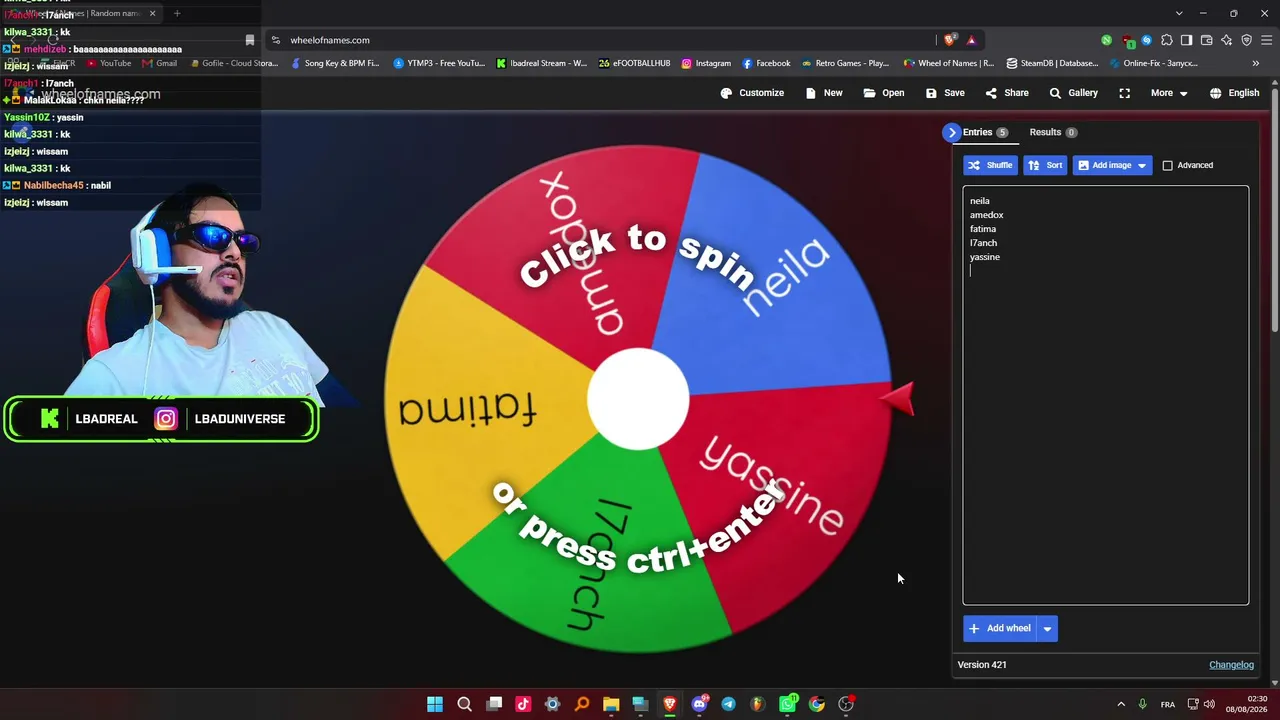Click the green N extension icon
This screenshot has height=720, width=1280.
(1106, 40)
